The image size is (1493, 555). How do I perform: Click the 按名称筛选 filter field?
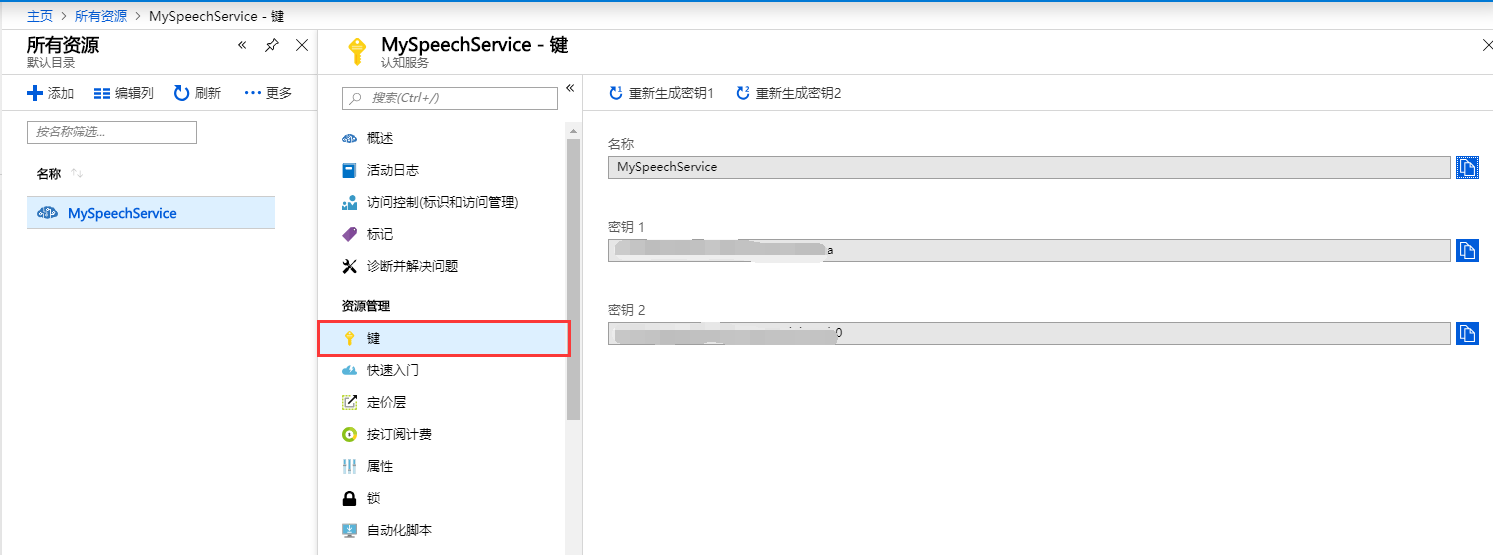112,132
